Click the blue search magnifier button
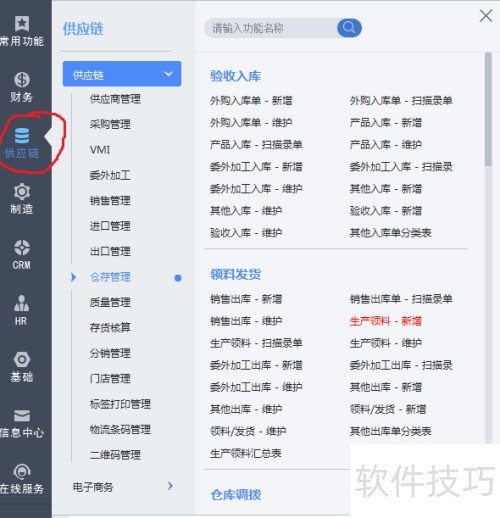 tap(349, 28)
